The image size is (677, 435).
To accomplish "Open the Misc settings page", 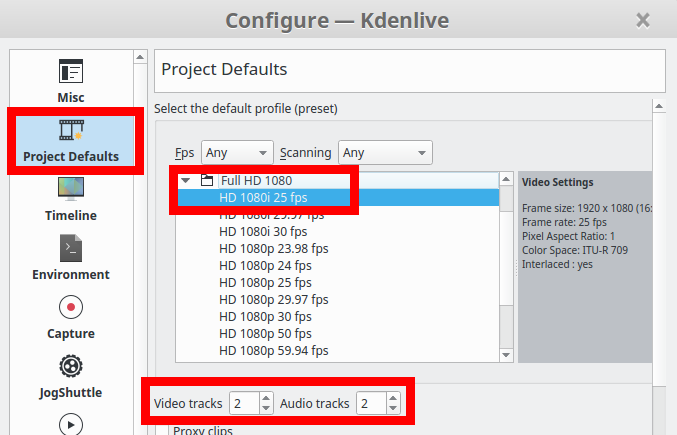I will 71,81.
